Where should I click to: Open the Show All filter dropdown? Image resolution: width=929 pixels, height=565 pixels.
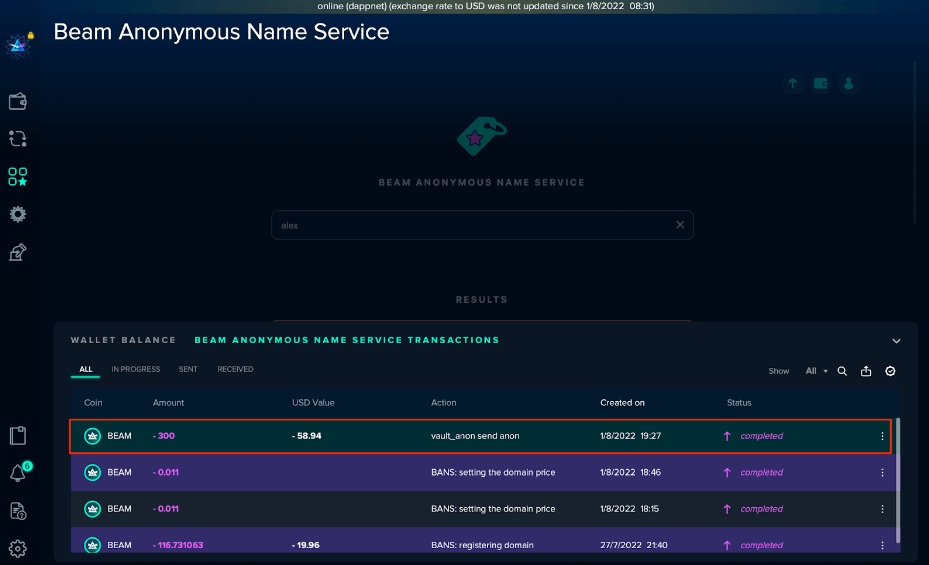[816, 371]
